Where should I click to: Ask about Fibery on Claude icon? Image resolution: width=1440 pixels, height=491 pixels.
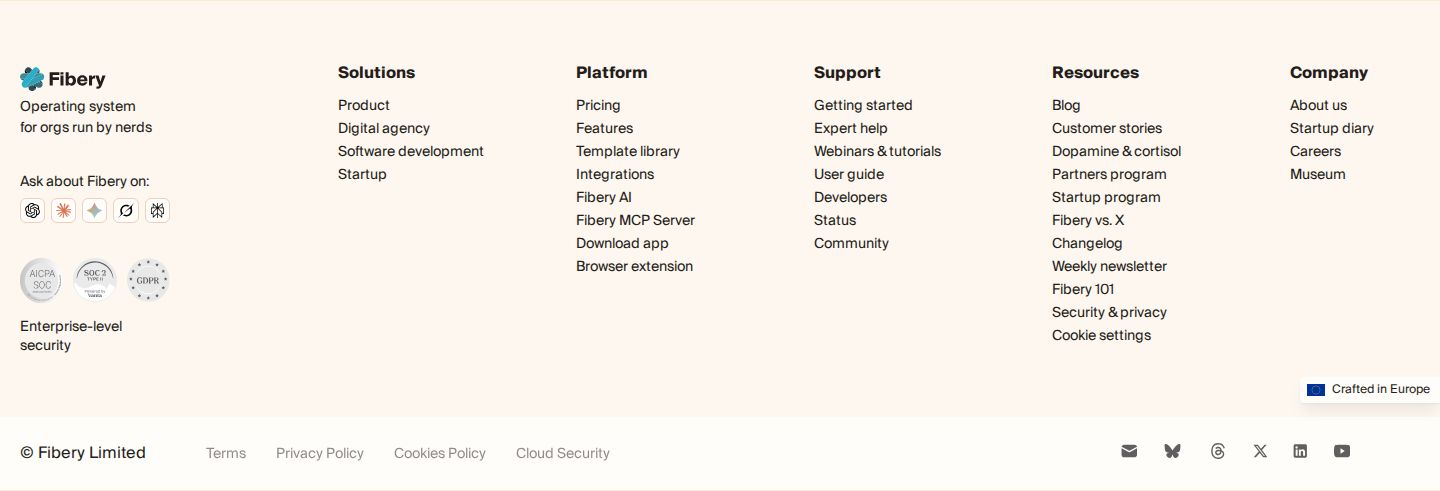pyautogui.click(x=64, y=210)
